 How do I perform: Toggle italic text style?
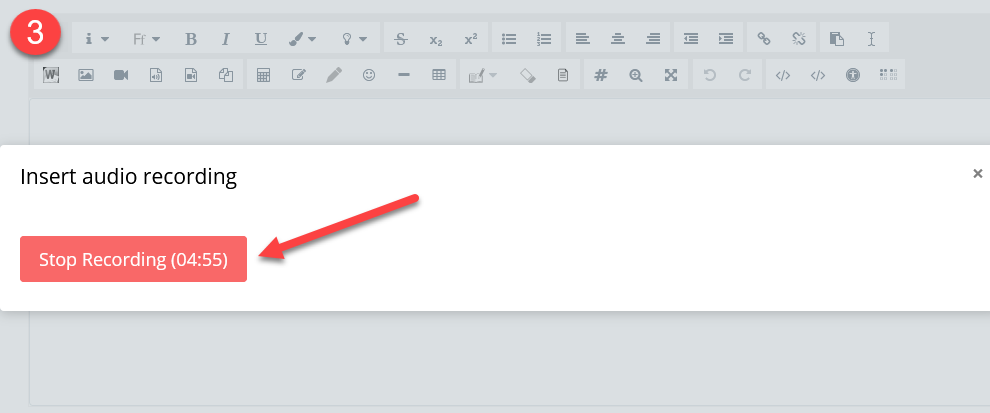tap(226, 39)
